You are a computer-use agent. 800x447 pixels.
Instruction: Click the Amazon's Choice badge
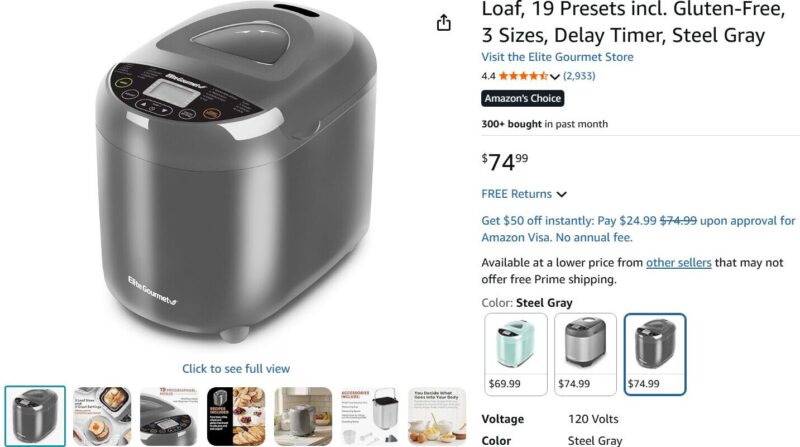(x=522, y=98)
